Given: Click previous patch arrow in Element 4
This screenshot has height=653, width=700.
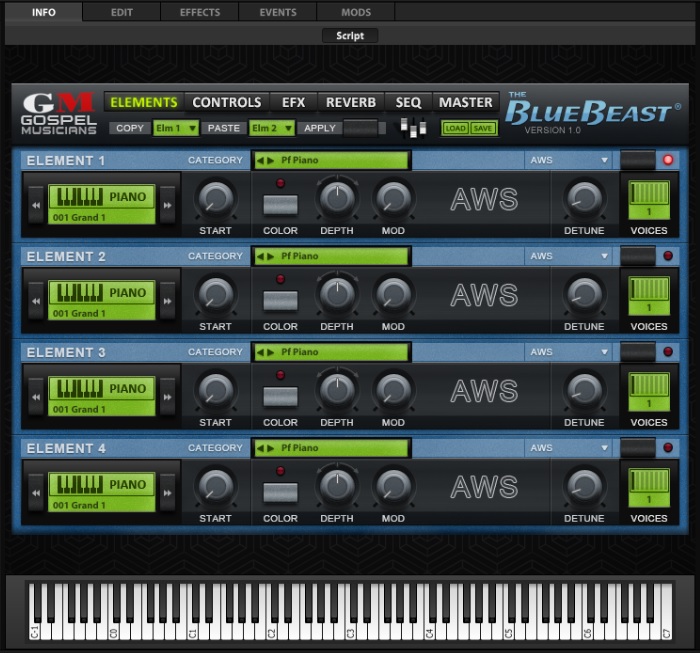Looking at the screenshot, I should coord(36,493).
